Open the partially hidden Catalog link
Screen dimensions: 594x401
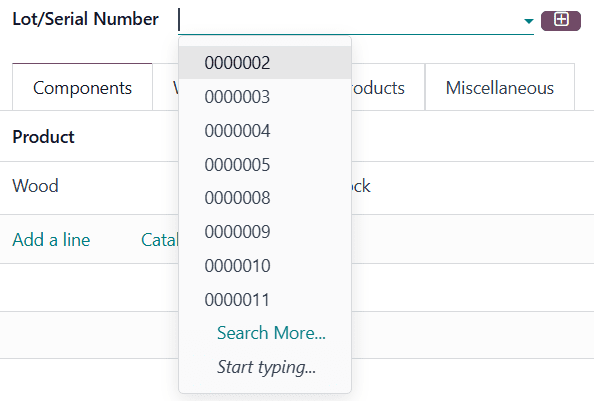click(159, 240)
